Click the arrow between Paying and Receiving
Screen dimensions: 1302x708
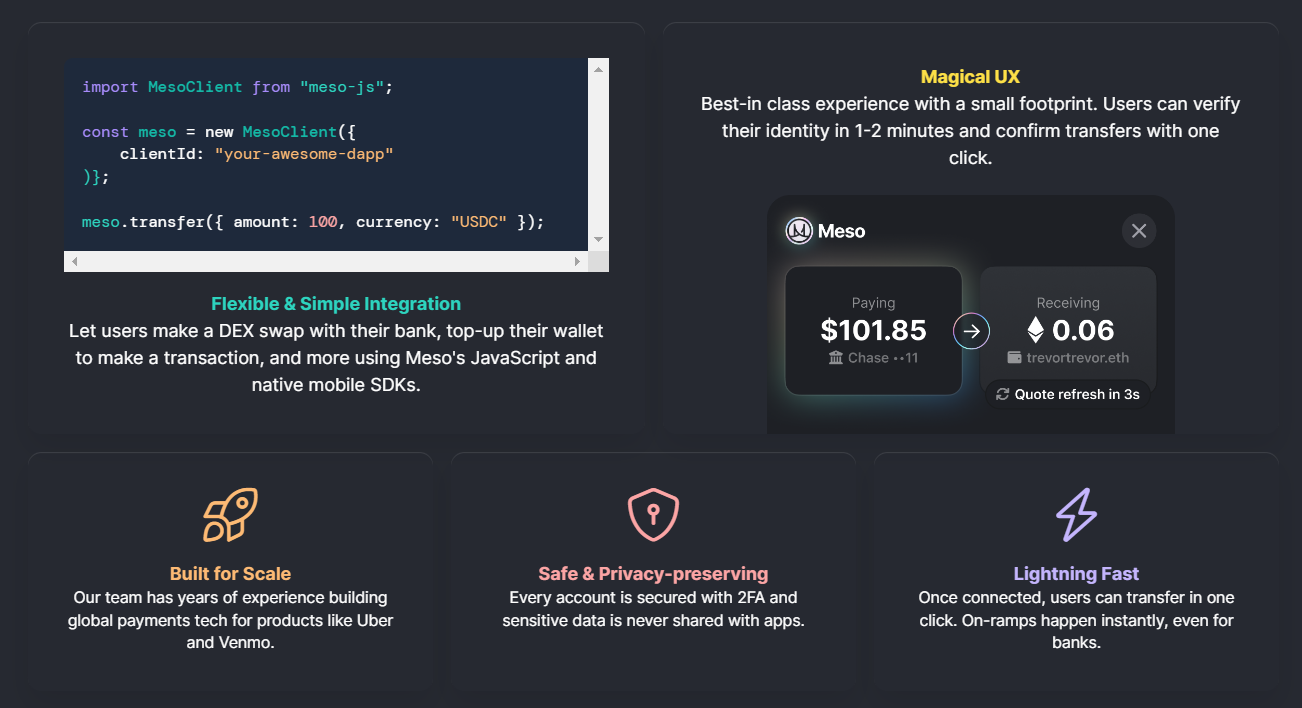coord(971,331)
